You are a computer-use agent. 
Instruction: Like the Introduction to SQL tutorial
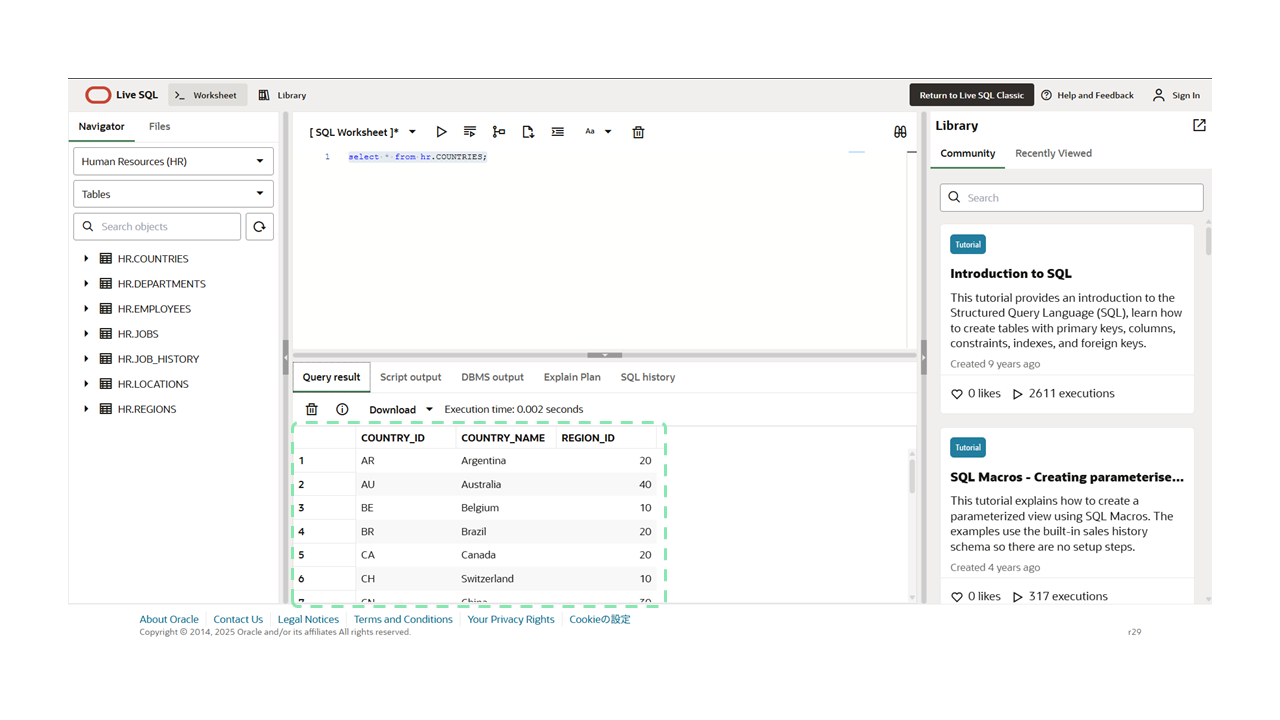957,394
